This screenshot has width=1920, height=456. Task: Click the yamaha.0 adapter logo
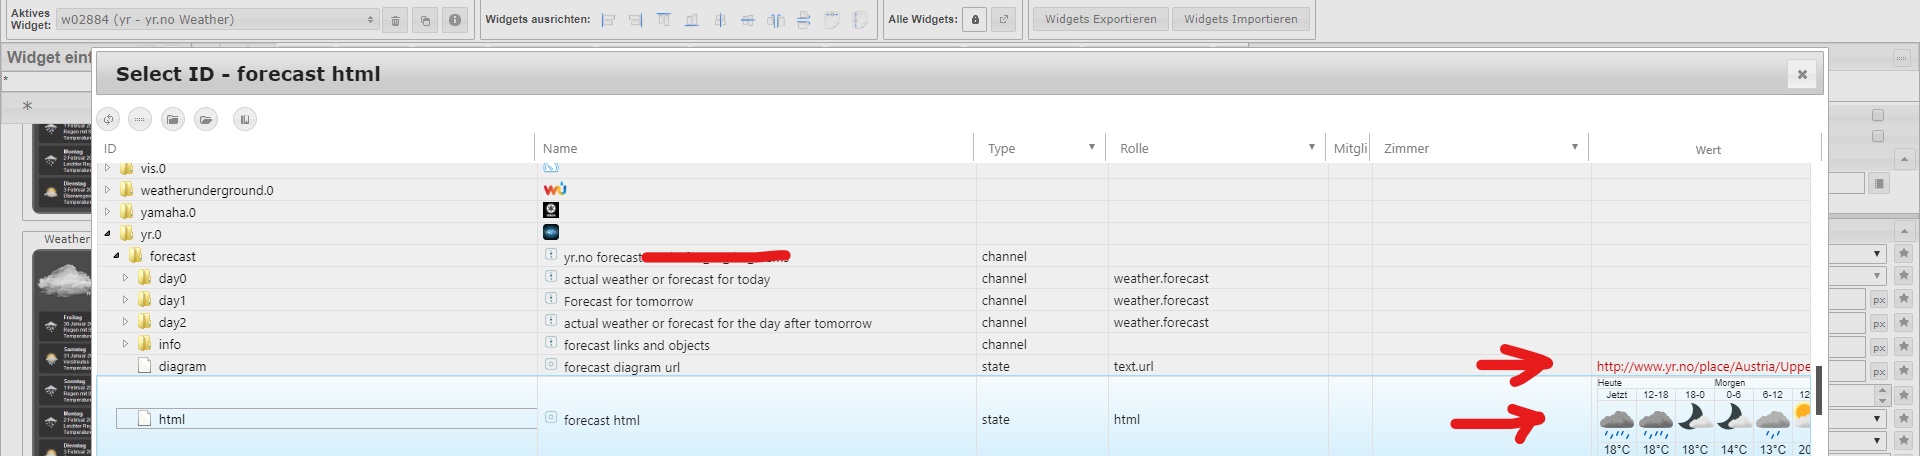click(x=551, y=210)
